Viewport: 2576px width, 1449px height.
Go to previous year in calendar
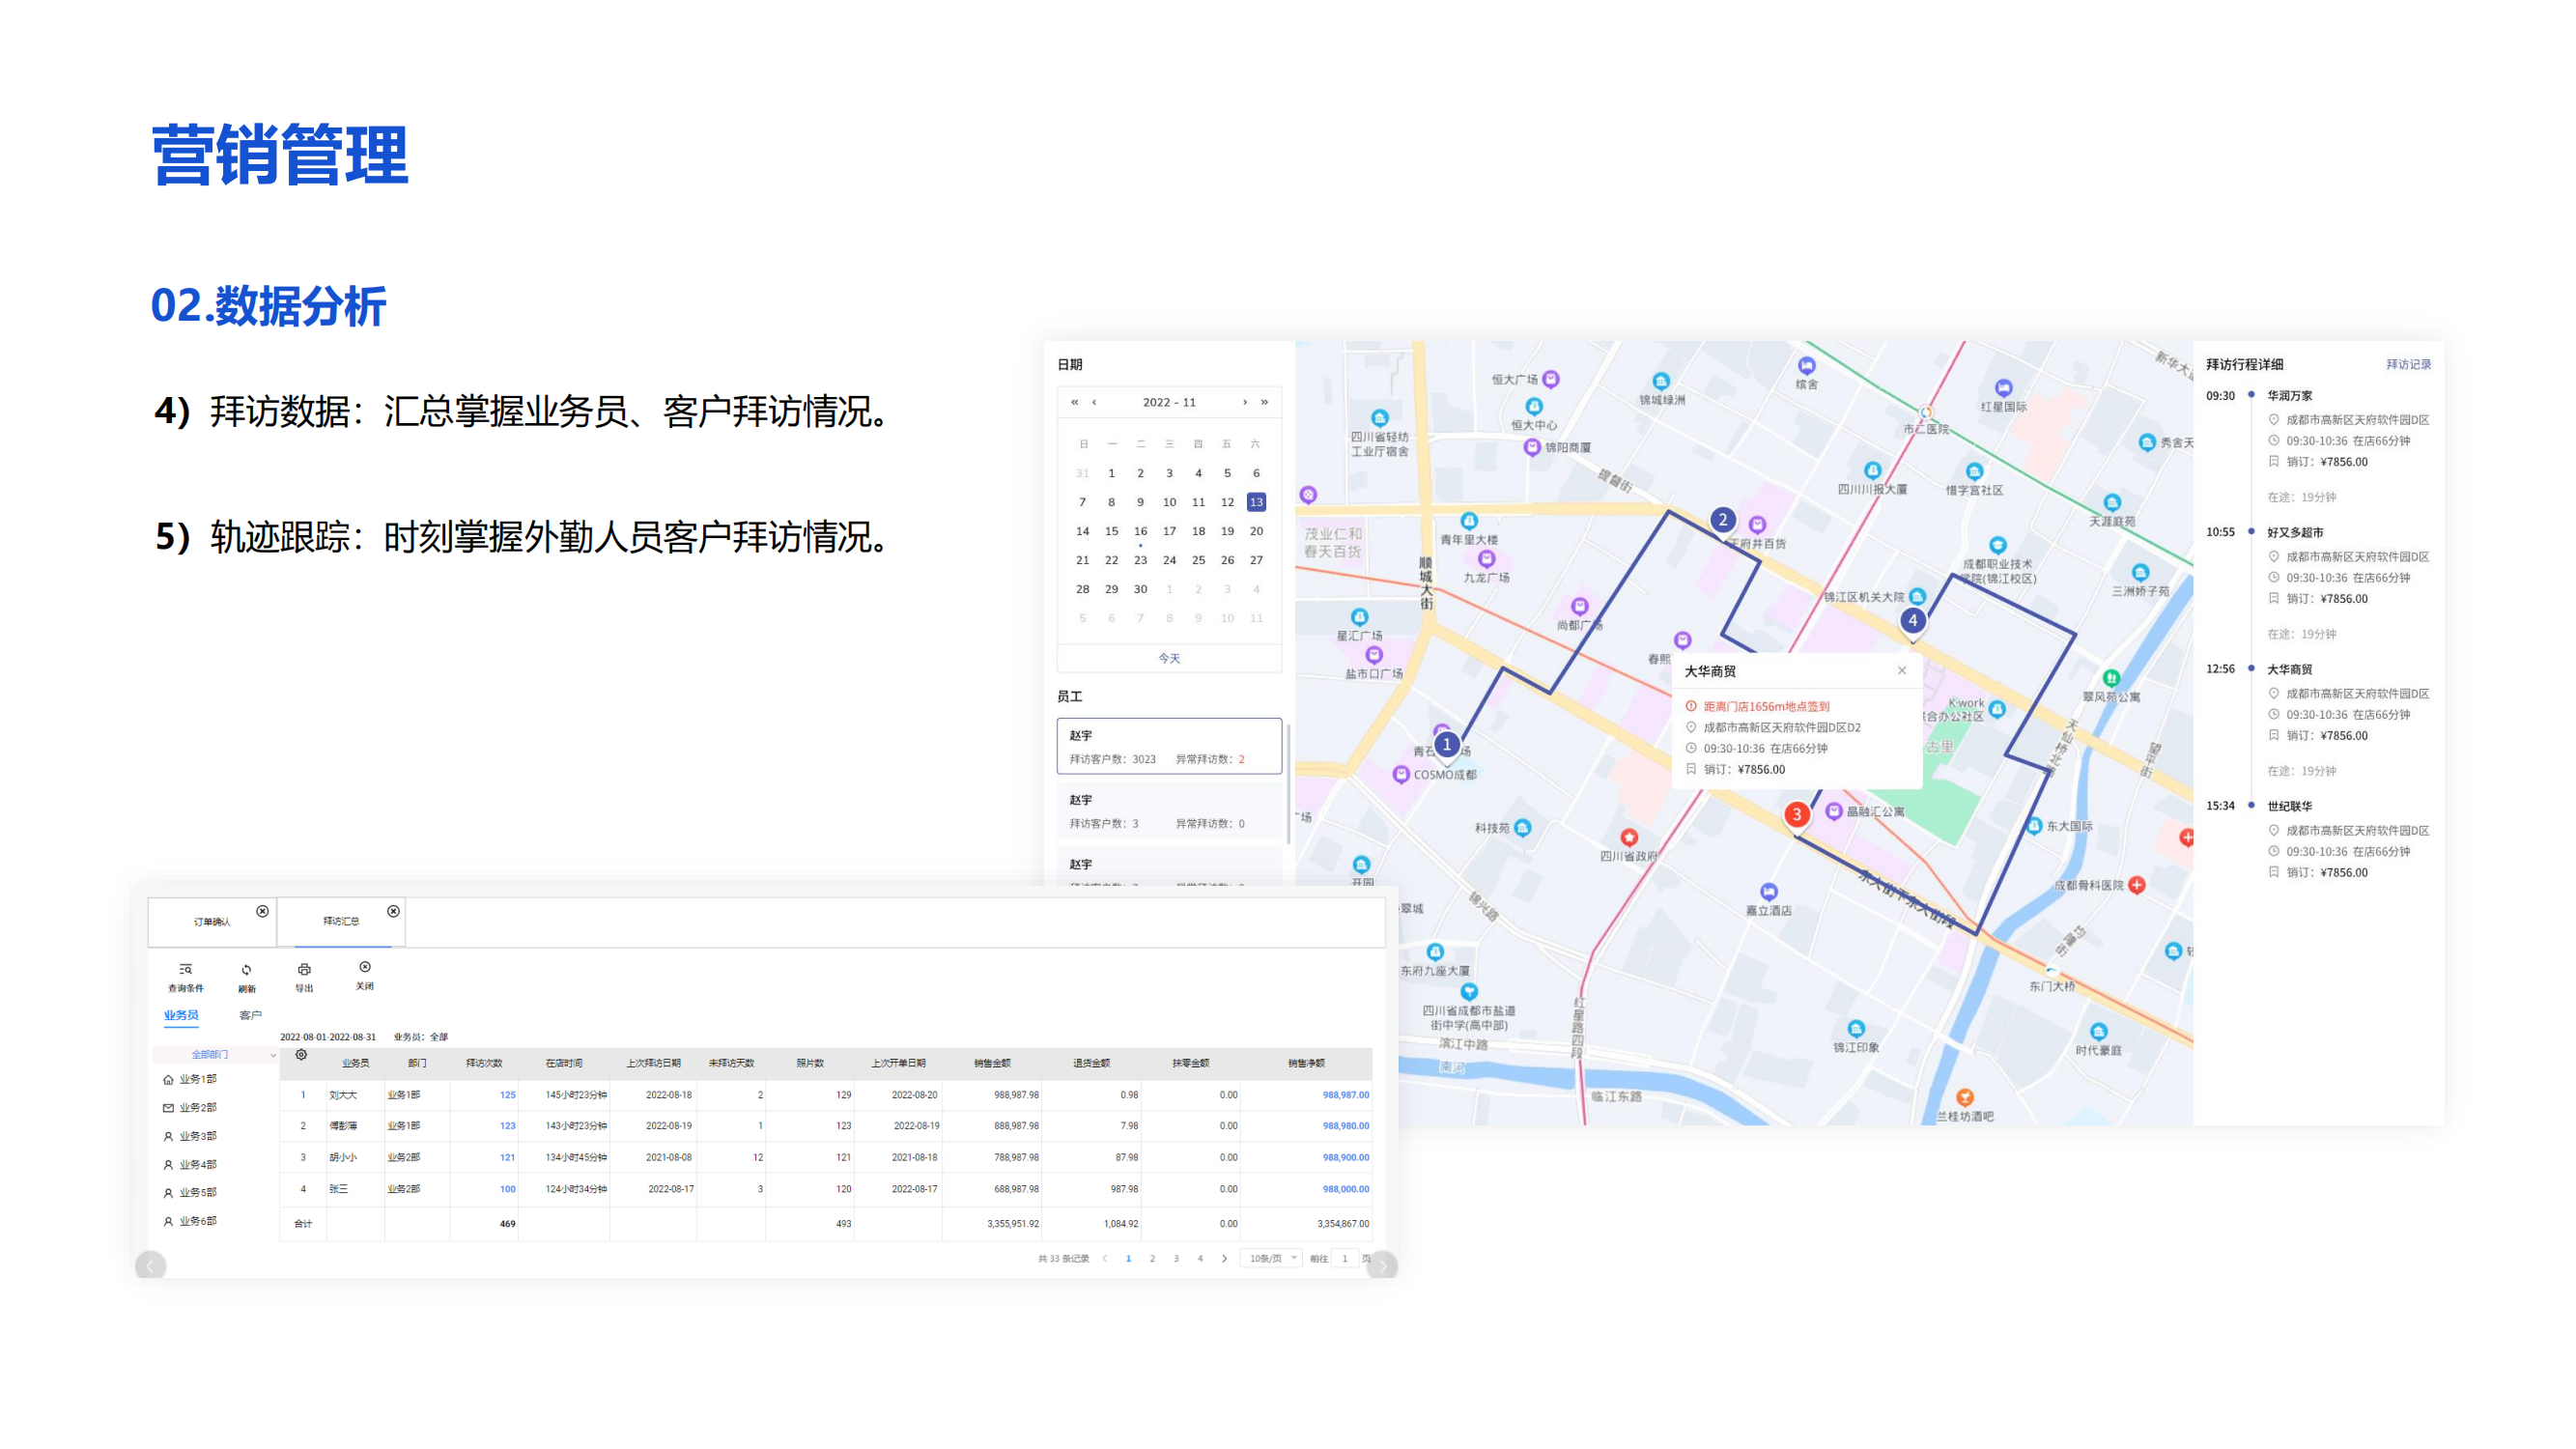1074,402
